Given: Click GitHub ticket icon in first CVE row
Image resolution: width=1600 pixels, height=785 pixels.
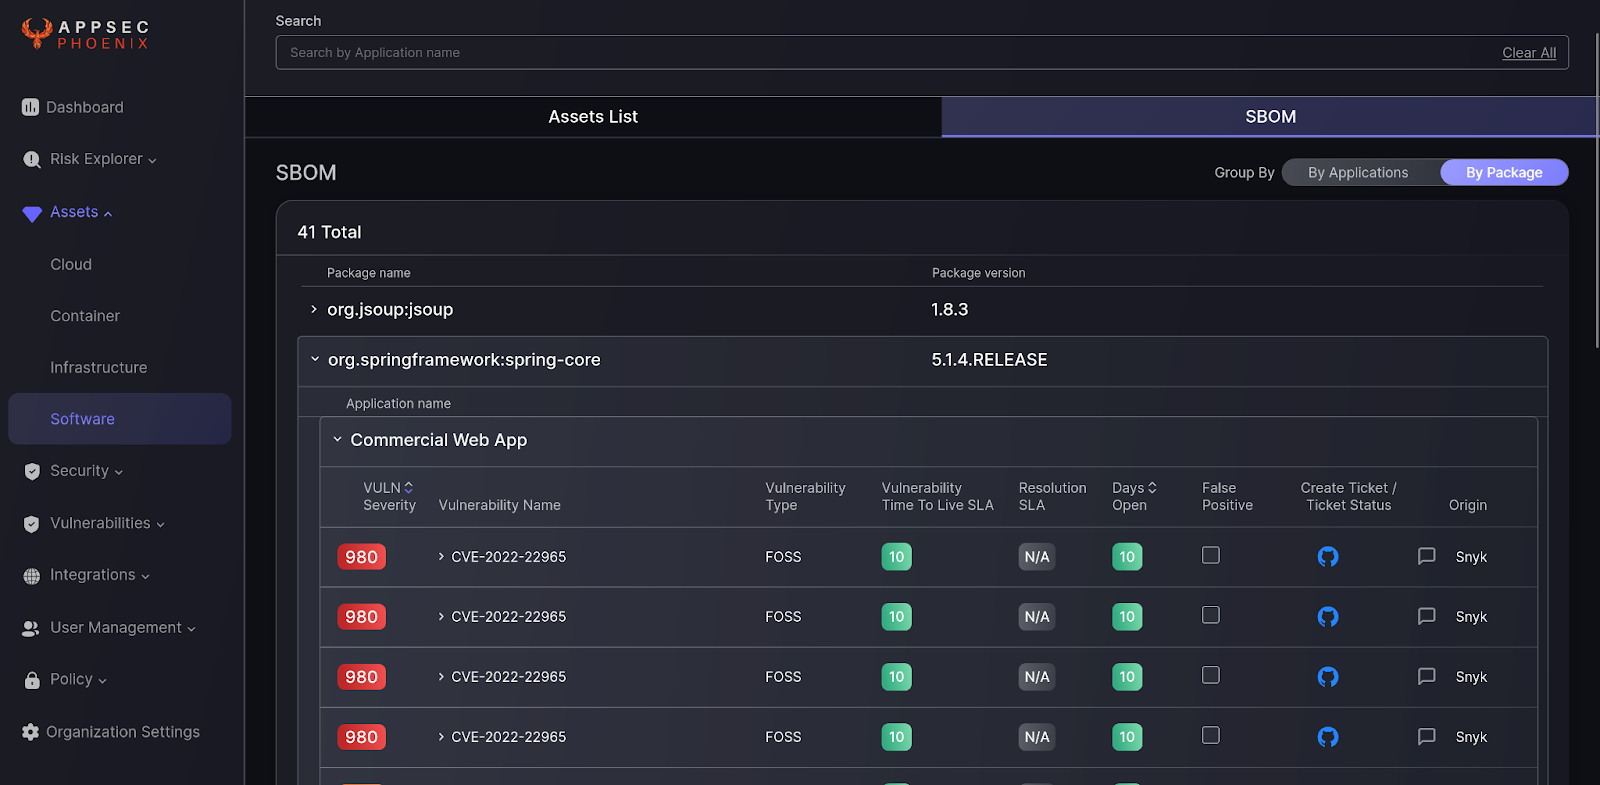Looking at the screenshot, I should (1327, 557).
